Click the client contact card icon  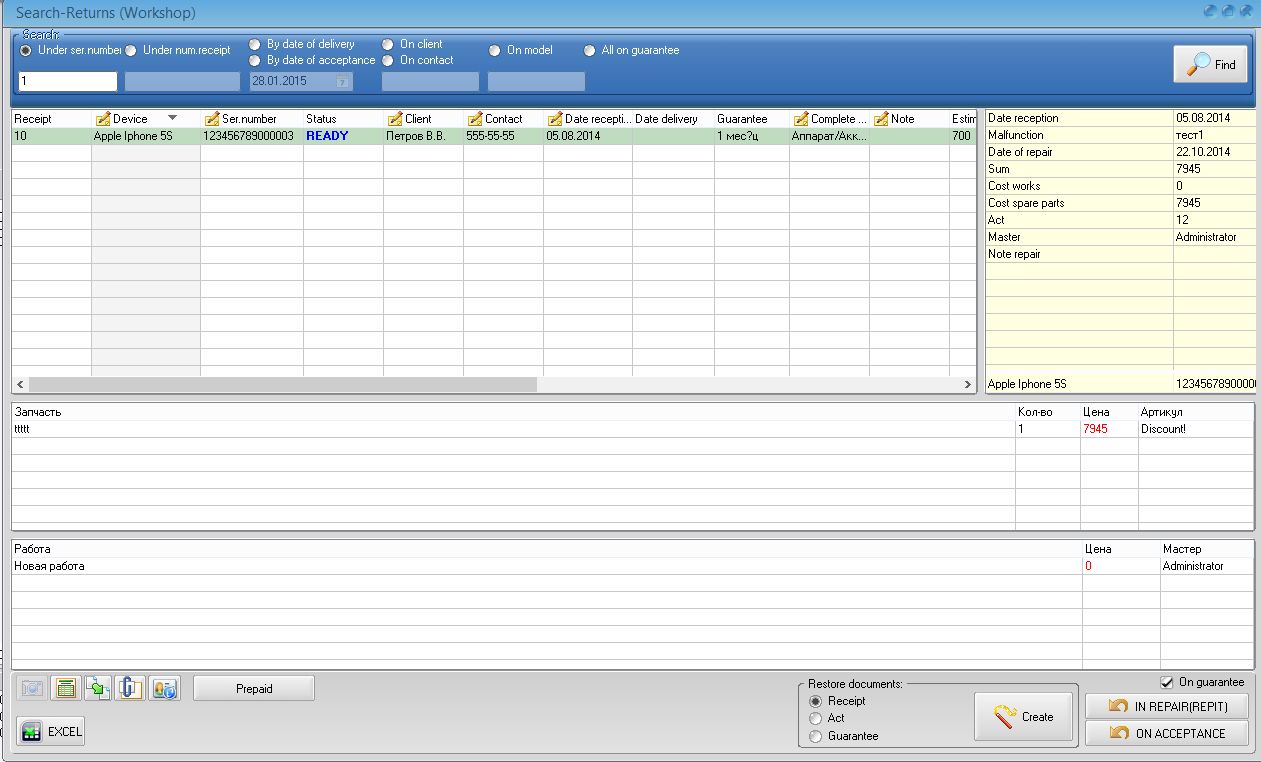(x=164, y=688)
